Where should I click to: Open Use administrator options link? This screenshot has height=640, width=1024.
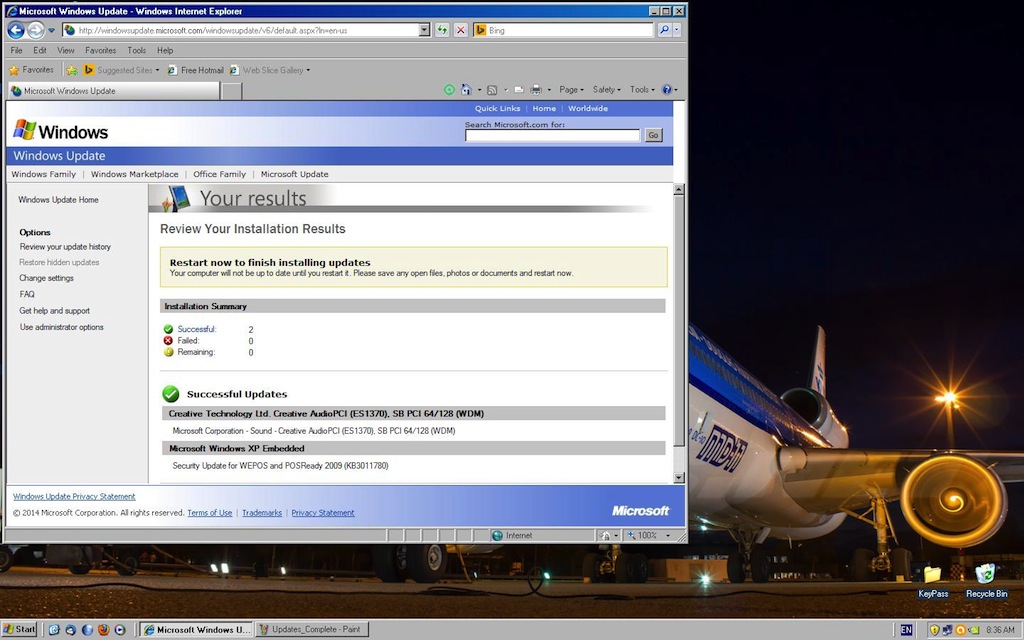click(x=61, y=327)
